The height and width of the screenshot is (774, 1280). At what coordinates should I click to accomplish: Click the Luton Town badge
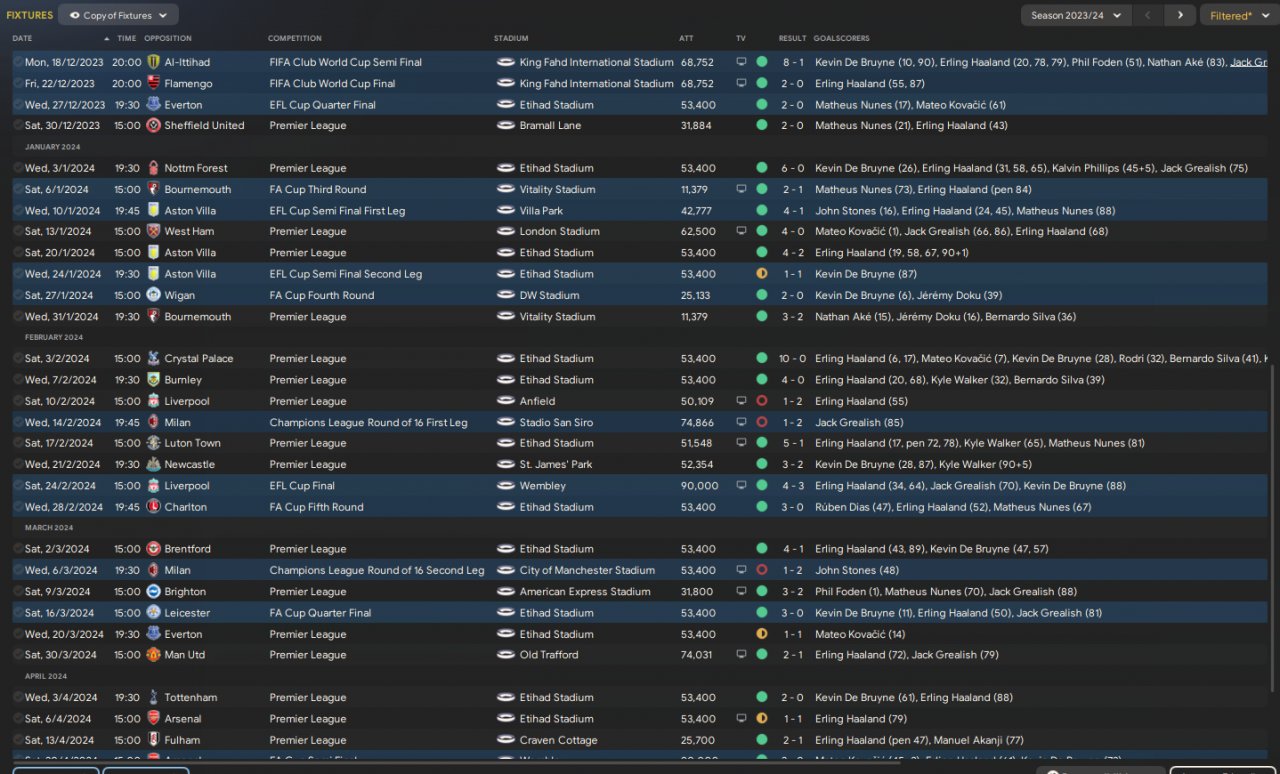[153, 444]
